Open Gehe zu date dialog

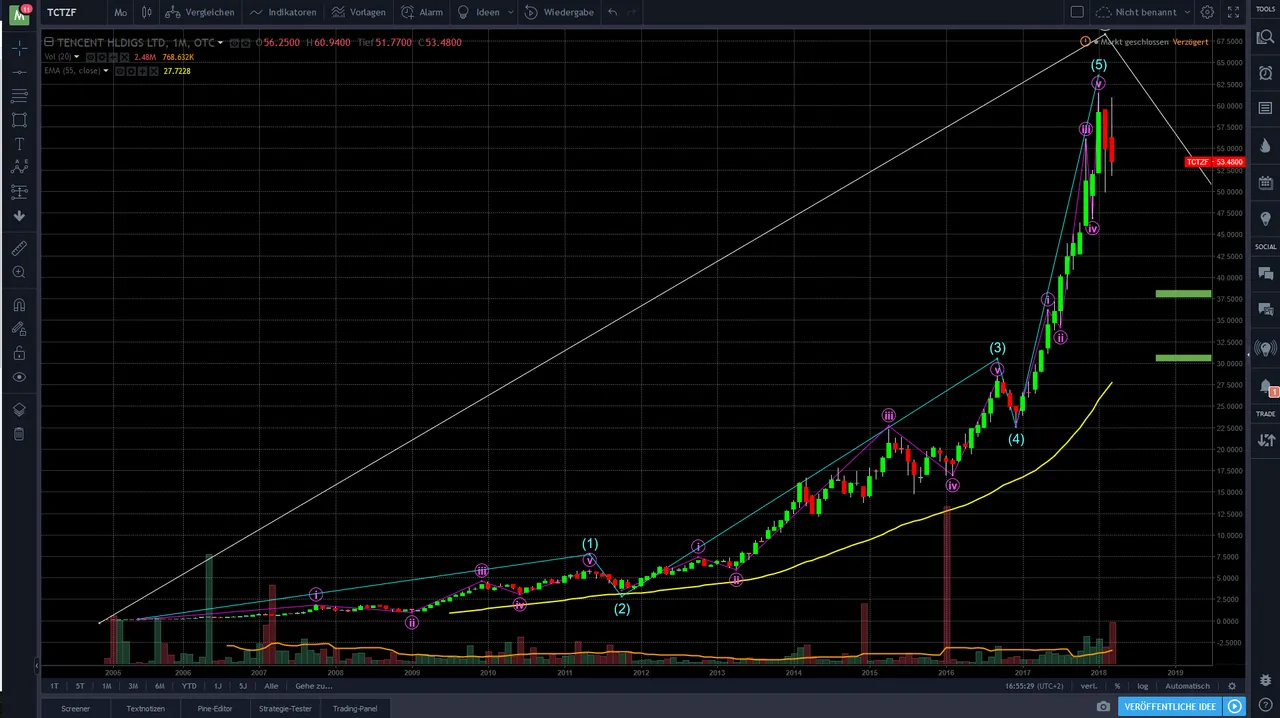pyautogui.click(x=313, y=686)
